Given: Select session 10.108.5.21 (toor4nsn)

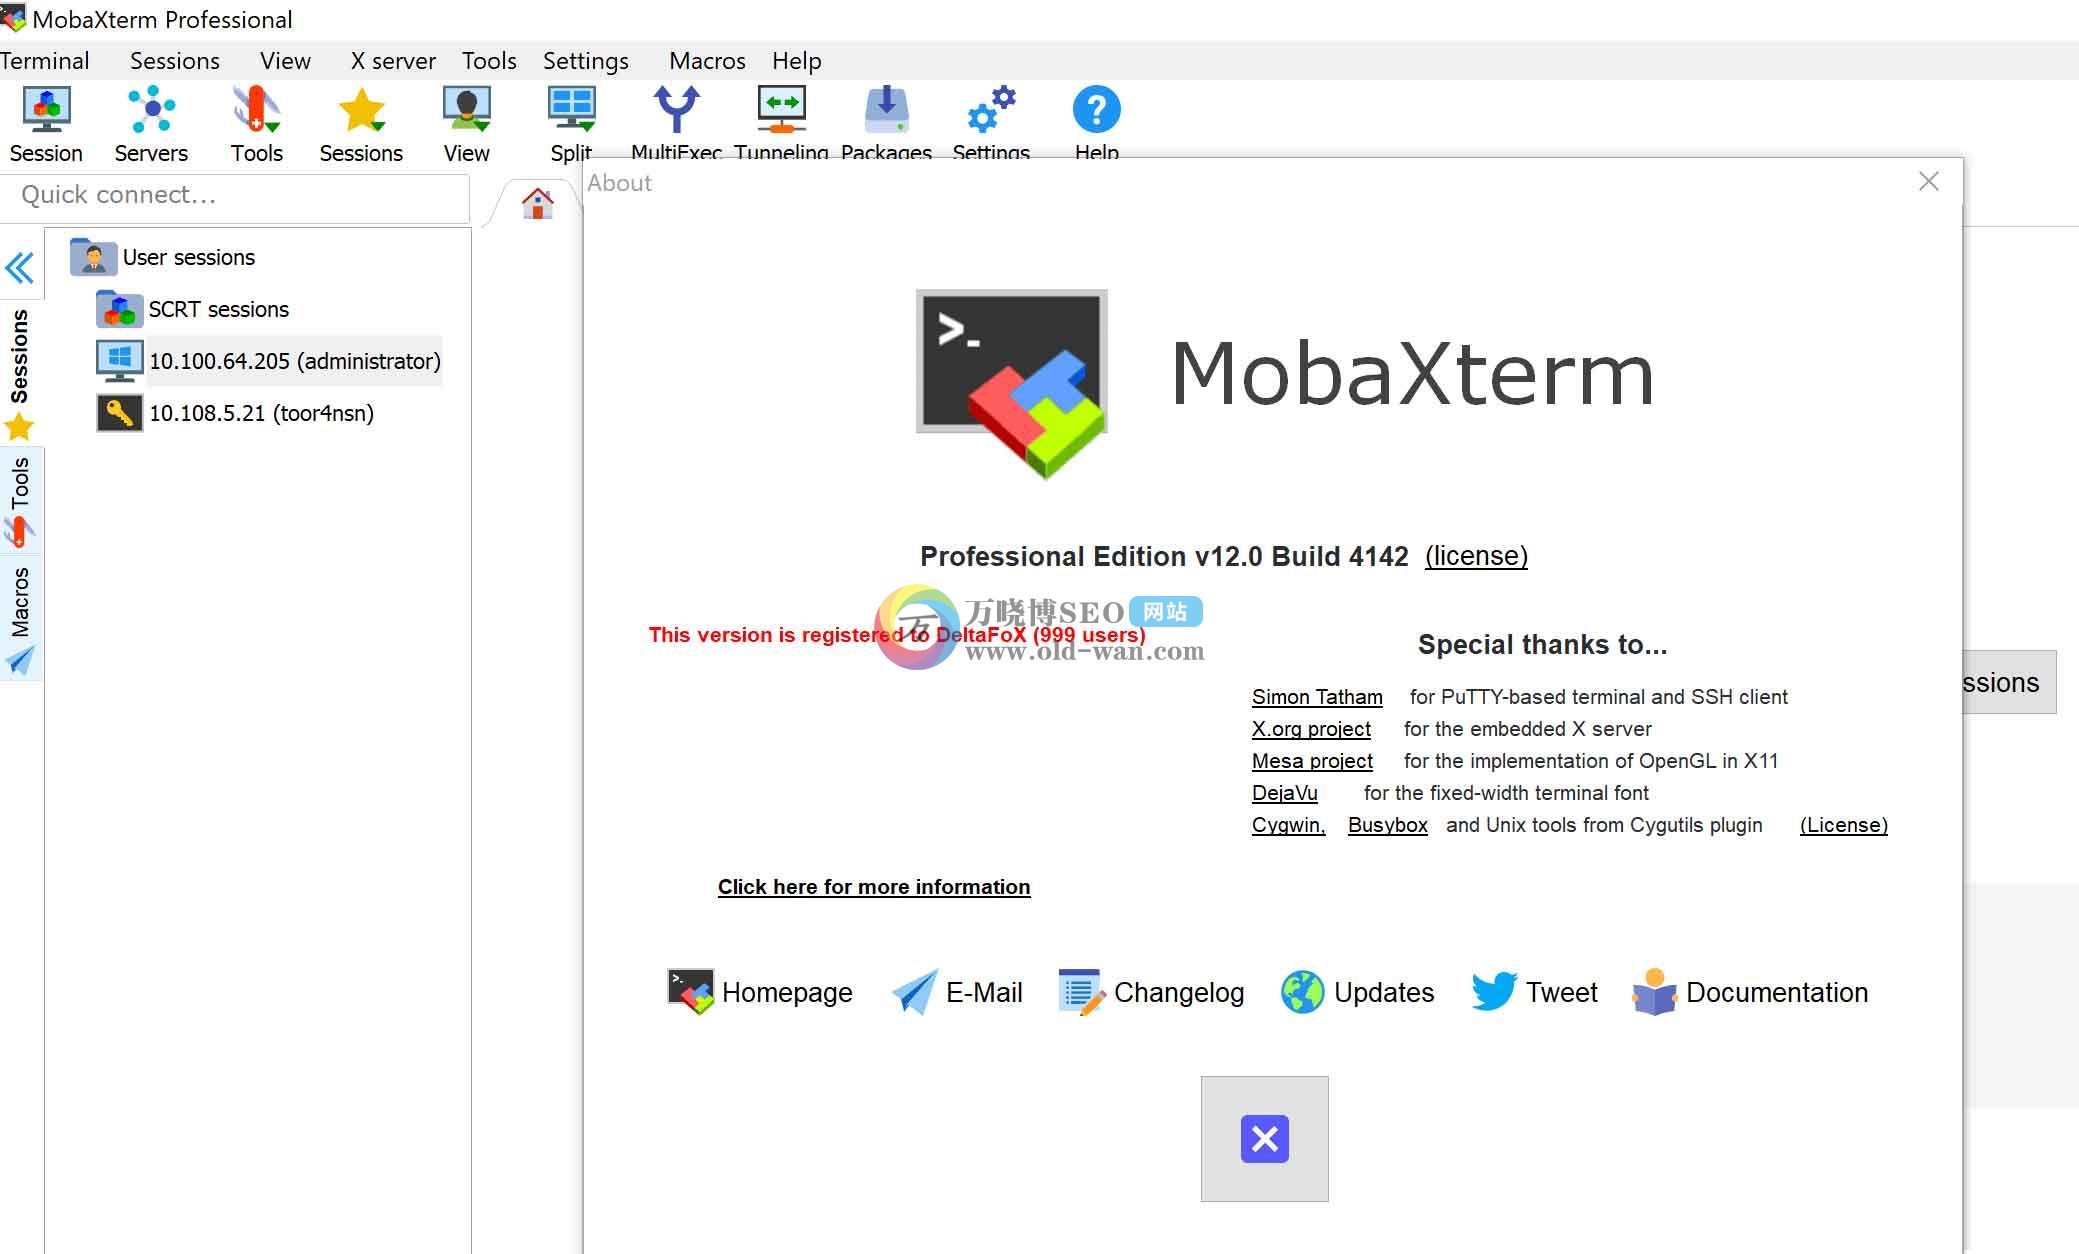Looking at the screenshot, I should 261,413.
